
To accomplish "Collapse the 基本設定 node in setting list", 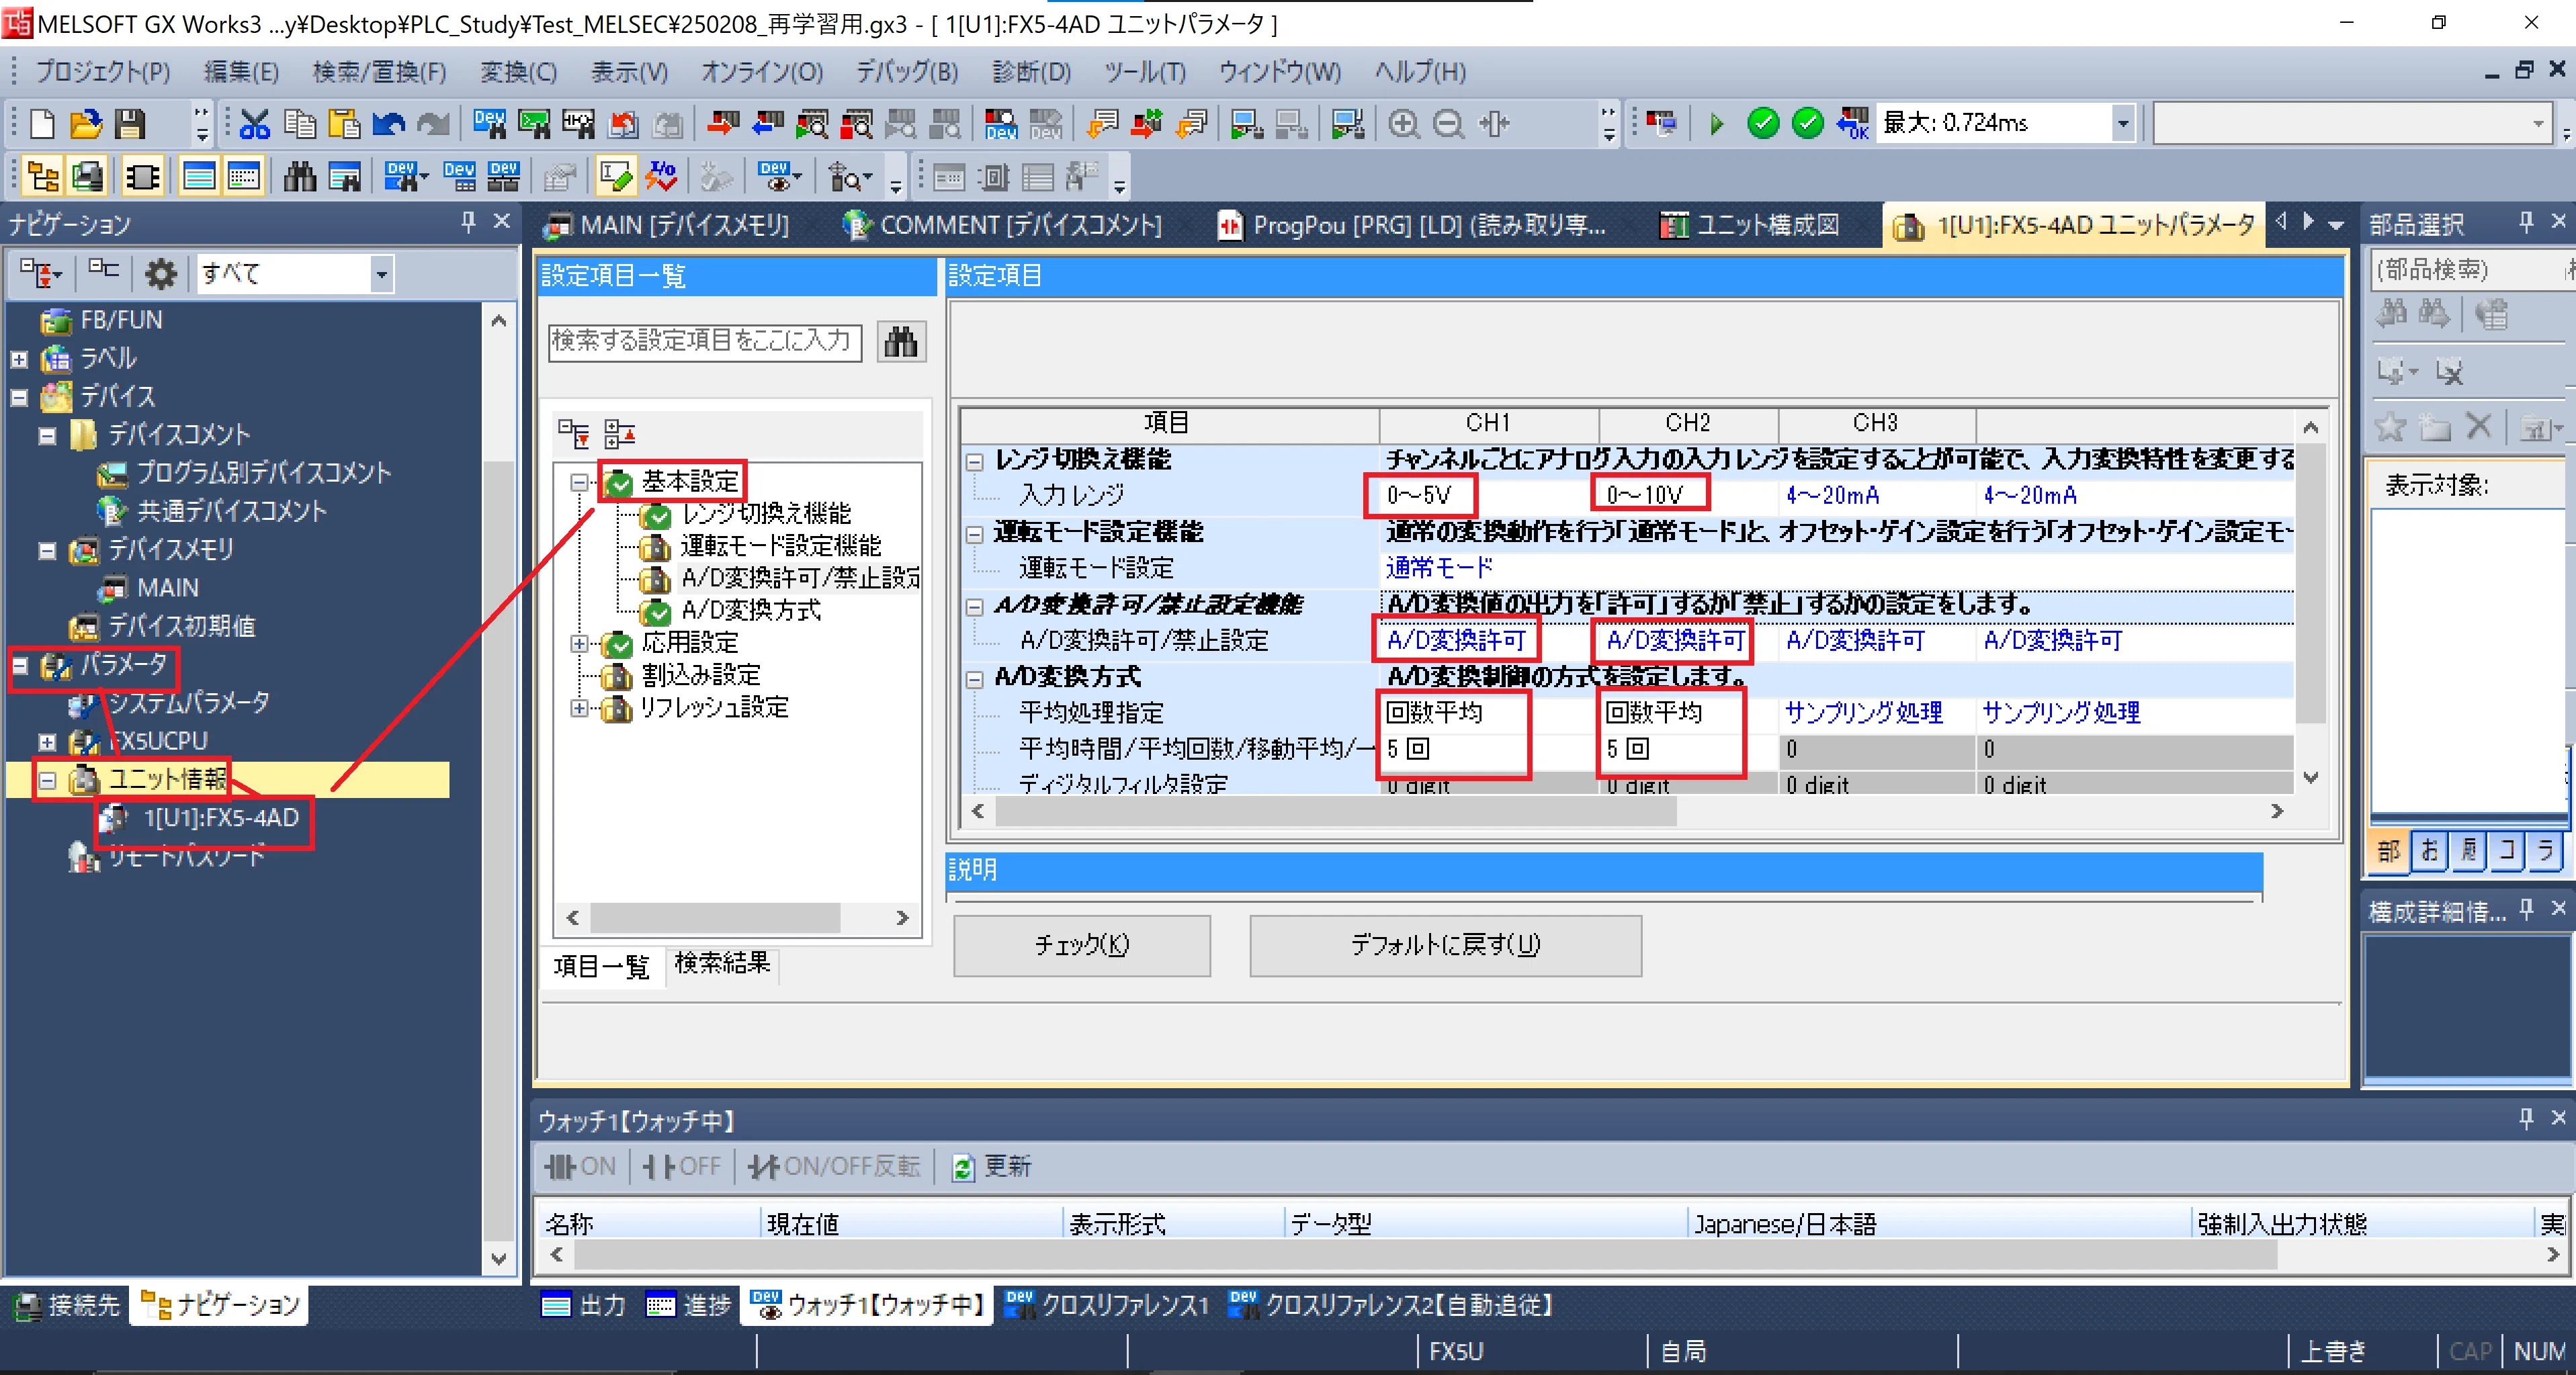I will pos(579,482).
